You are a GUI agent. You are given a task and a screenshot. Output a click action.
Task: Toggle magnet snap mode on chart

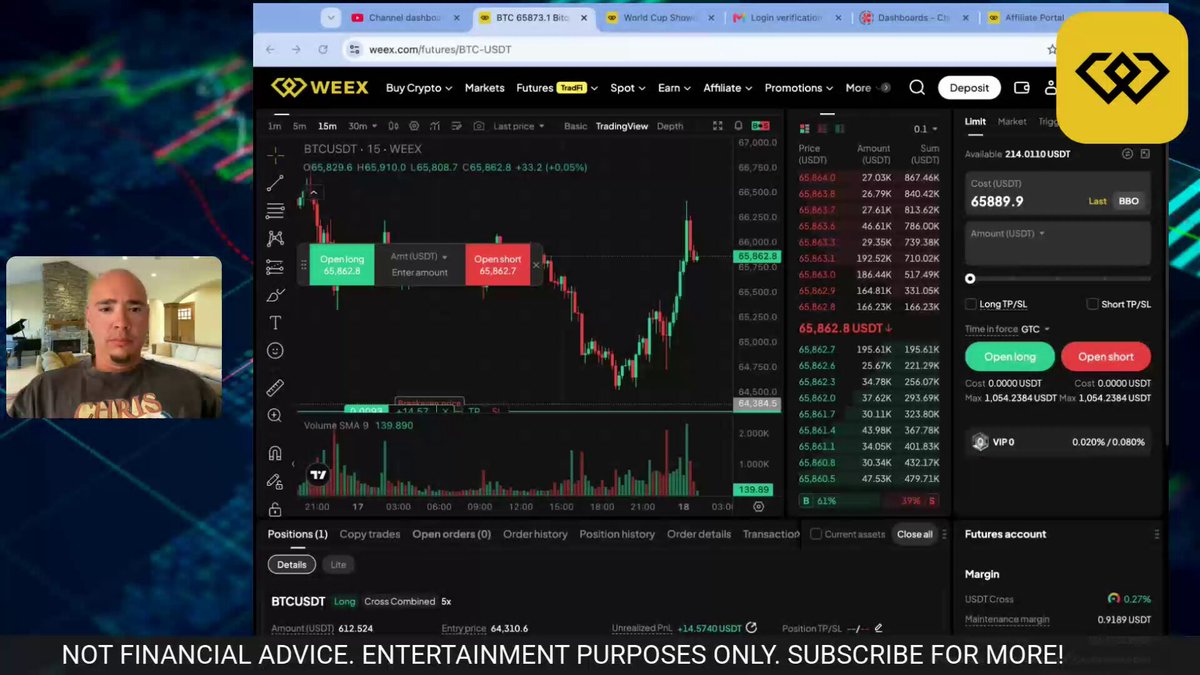tap(275, 453)
